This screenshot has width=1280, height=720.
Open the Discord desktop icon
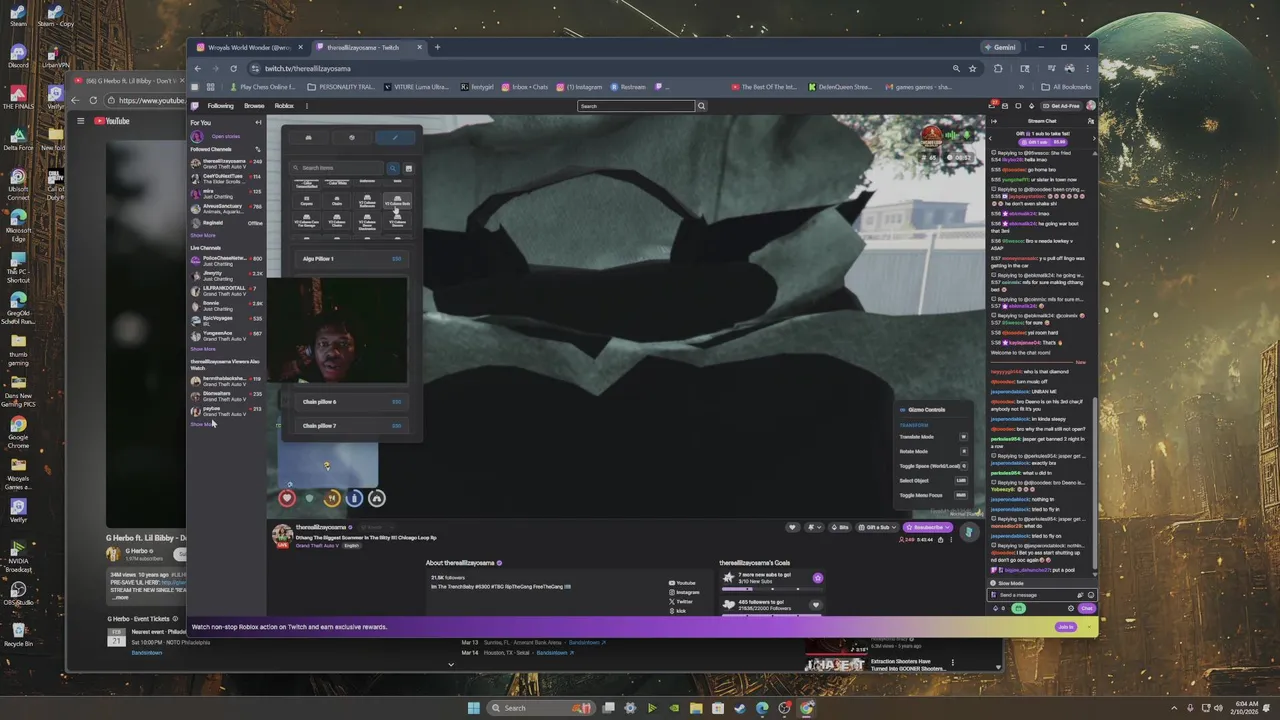click(x=18, y=55)
